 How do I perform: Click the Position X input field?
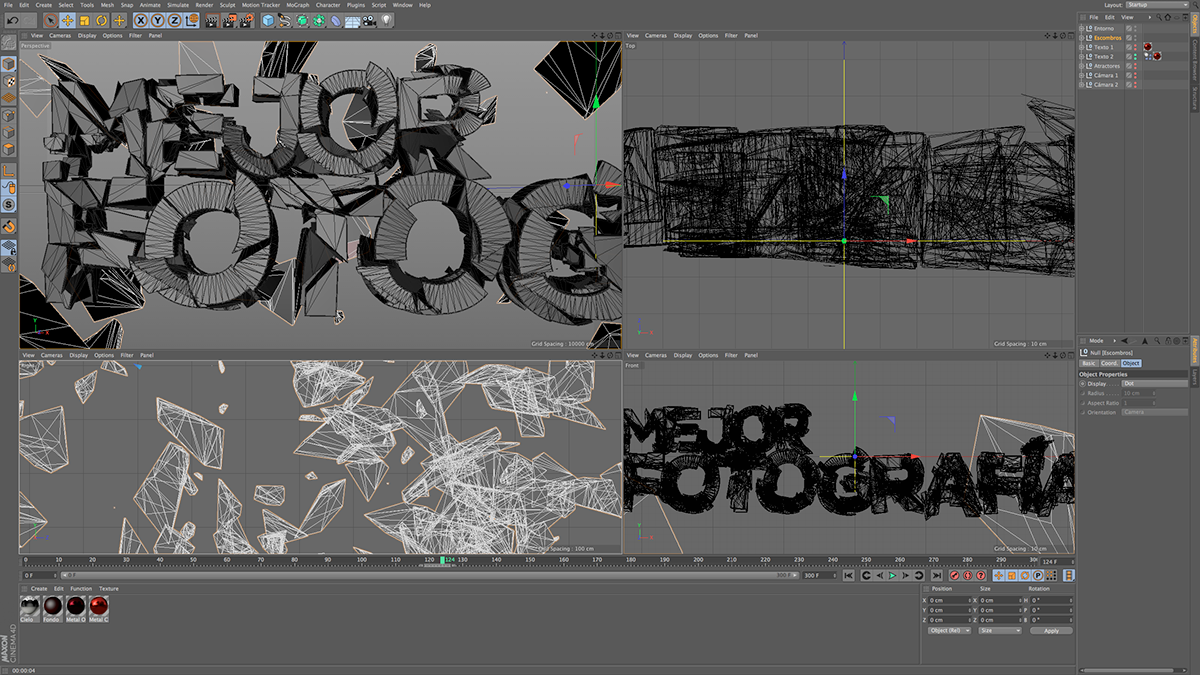pos(950,600)
